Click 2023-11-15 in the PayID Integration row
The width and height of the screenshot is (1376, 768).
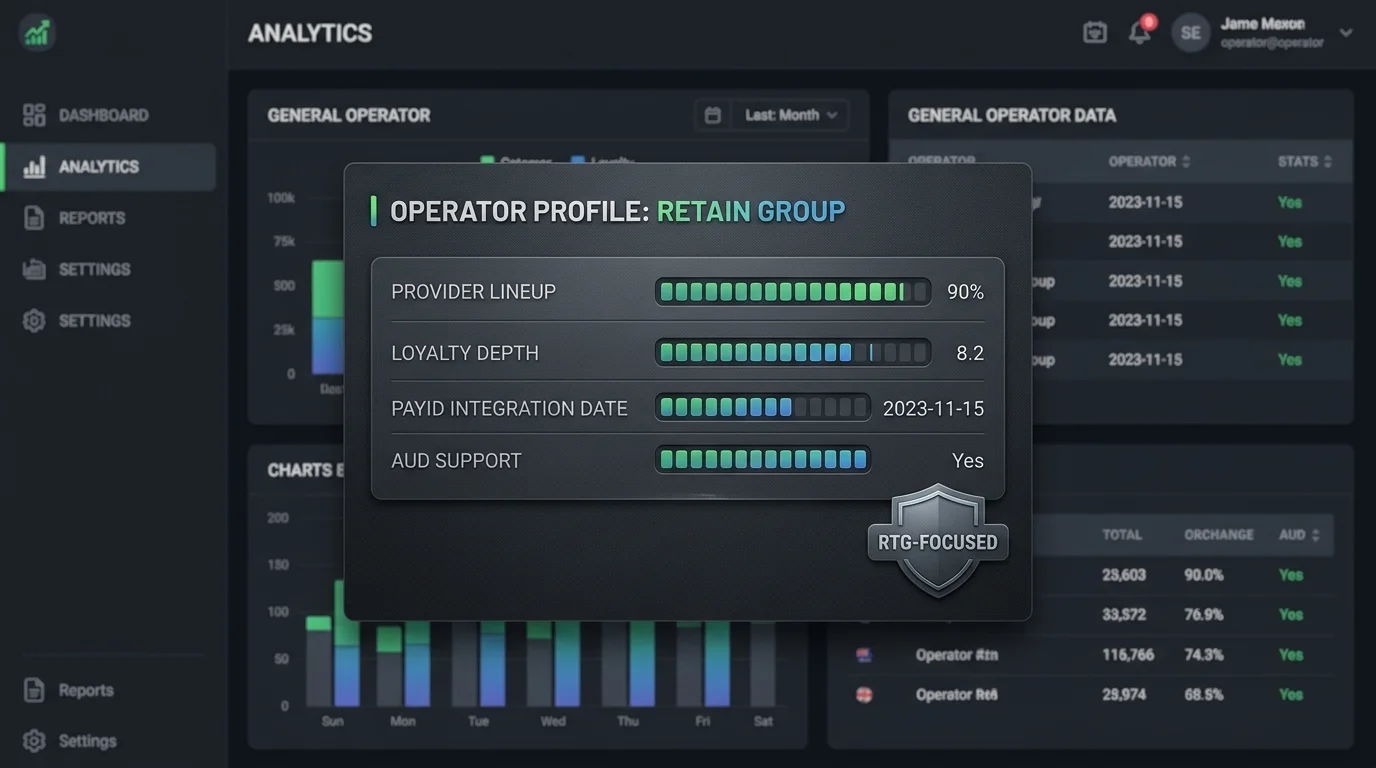click(x=933, y=408)
